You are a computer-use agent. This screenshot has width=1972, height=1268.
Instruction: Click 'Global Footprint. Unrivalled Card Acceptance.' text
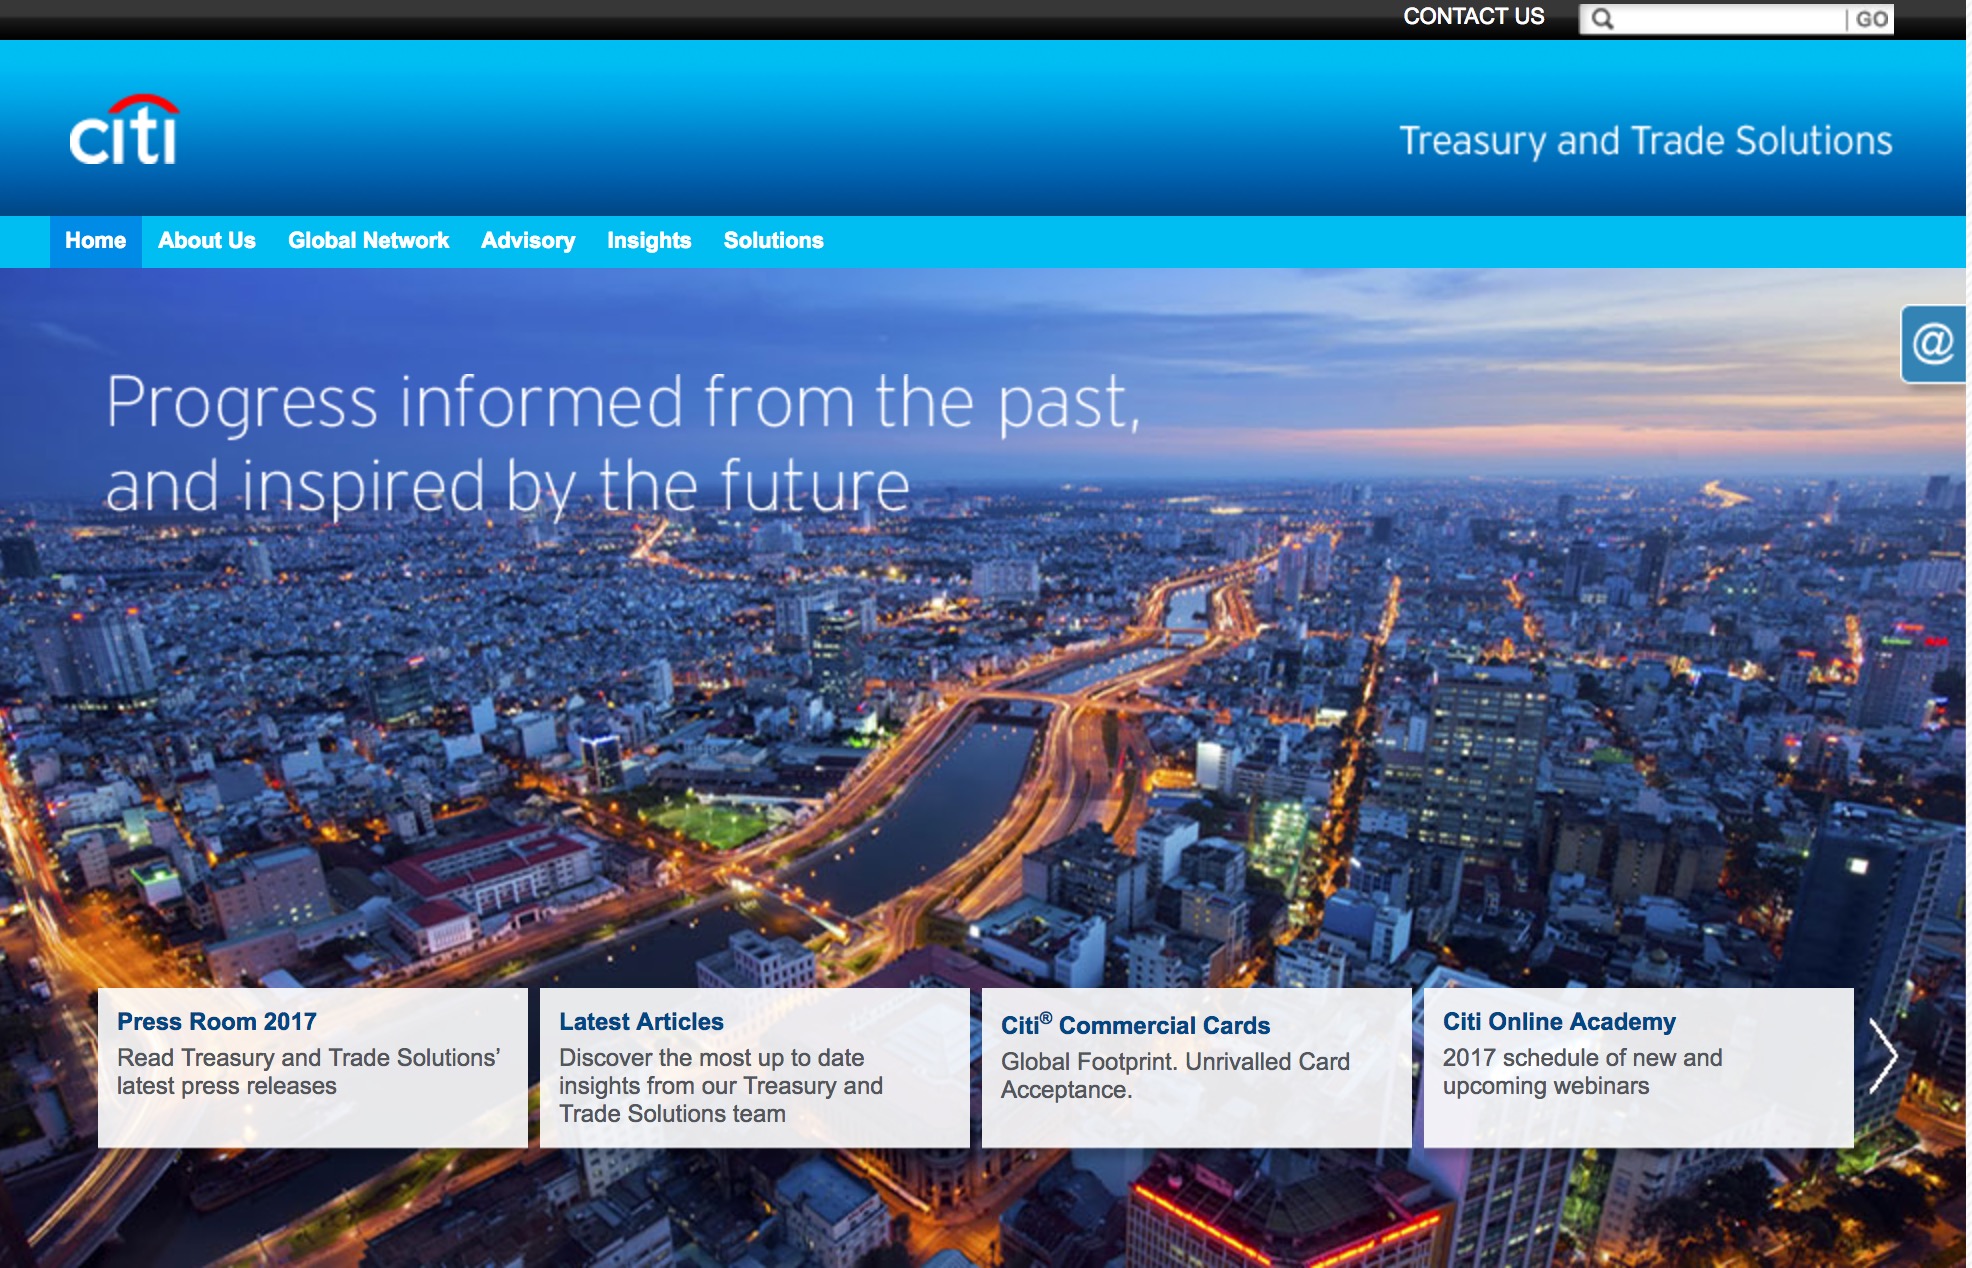coord(1175,1075)
